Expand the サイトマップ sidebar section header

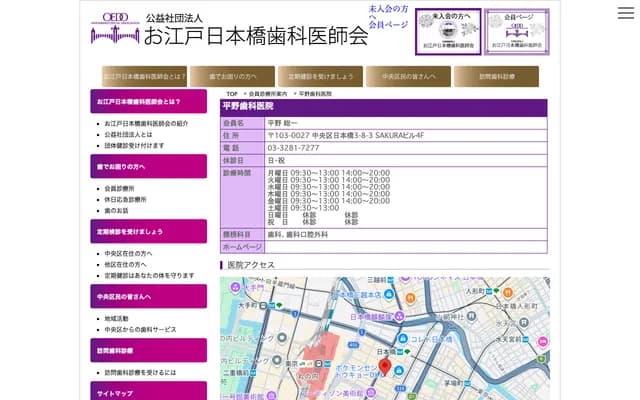pos(148,394)
